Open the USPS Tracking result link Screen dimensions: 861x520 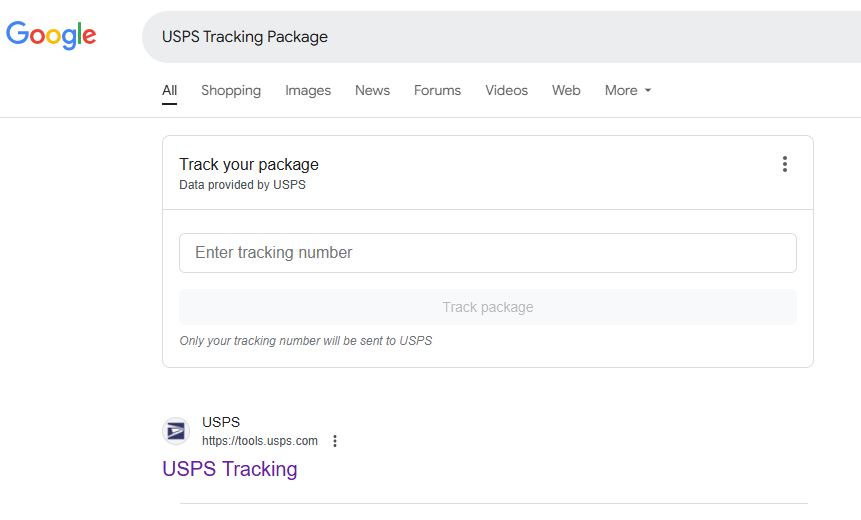pos(230,469)
